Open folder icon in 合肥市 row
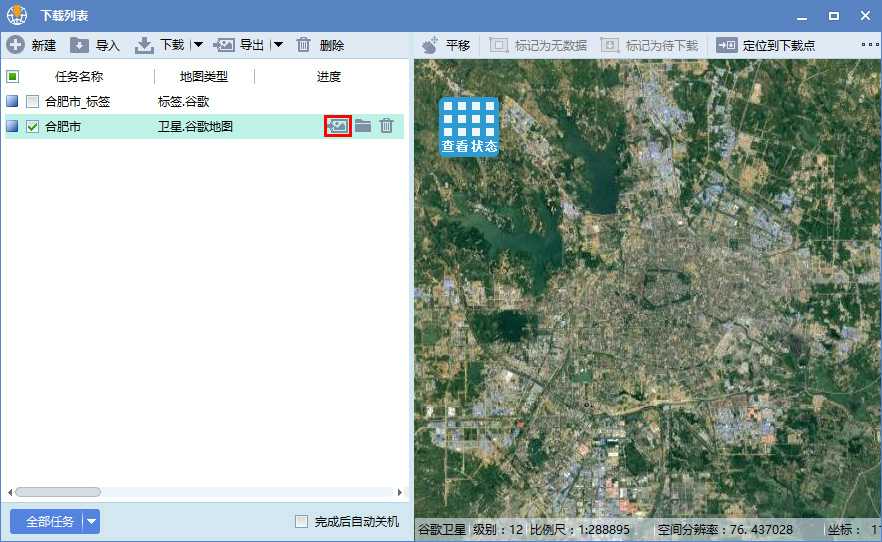This screenshot has height=542, width=882. click(363, 126)
